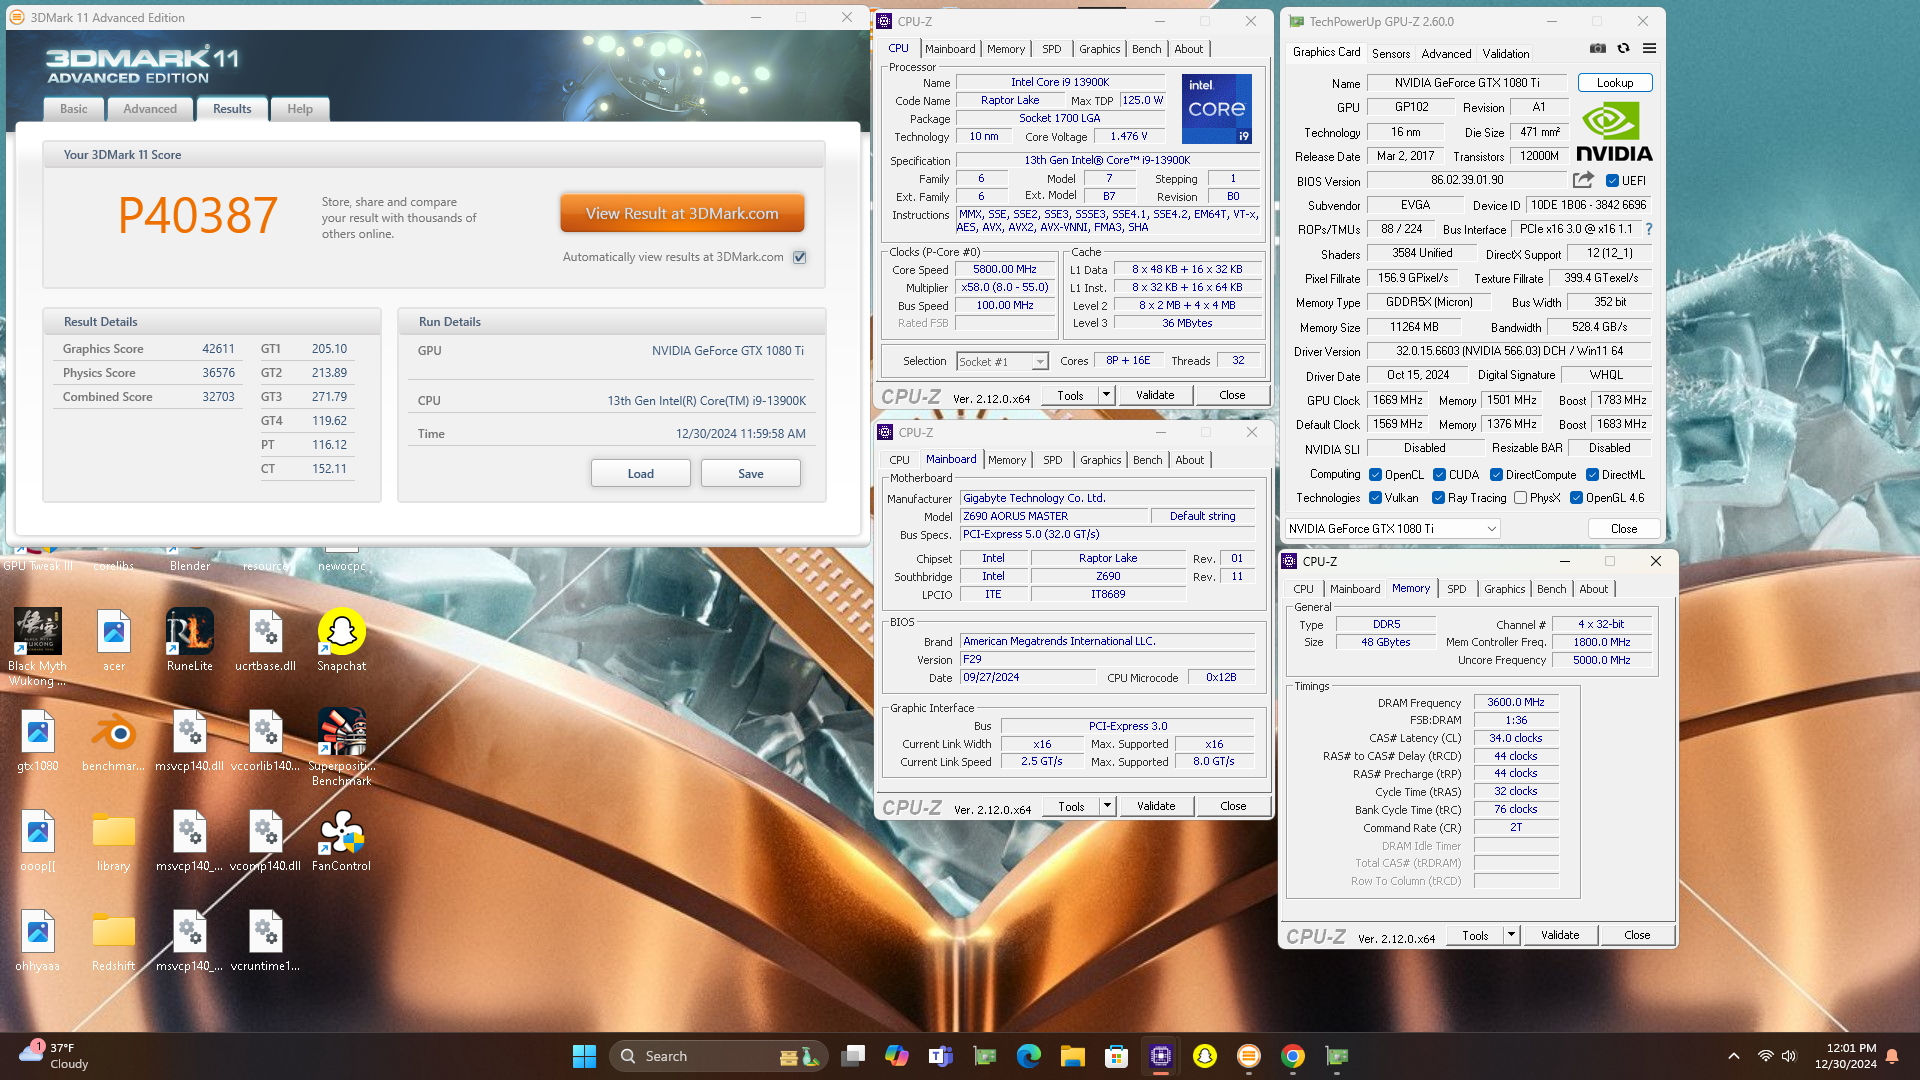Screen dimensions: 1920x1080
Task: Open the GPU selection dropdown in GPU-Z
Action: click(x=1392, y=529)
